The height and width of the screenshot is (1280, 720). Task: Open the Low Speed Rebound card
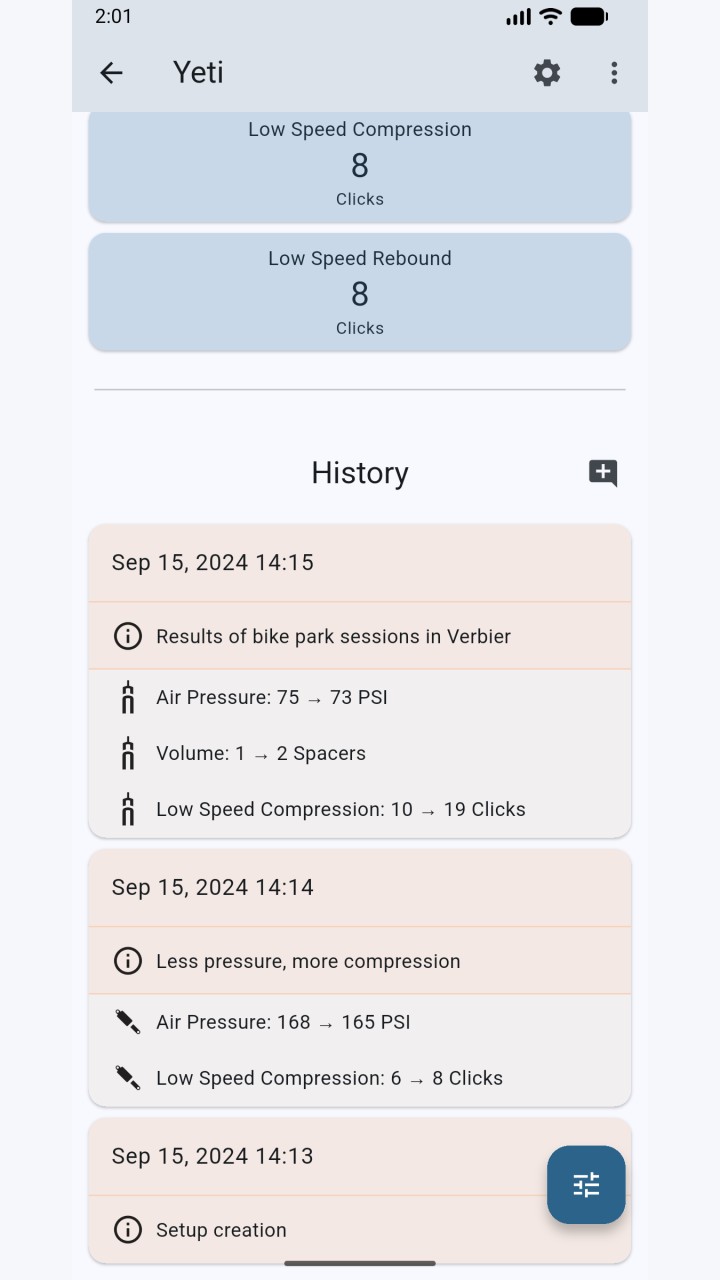pyautogui.click(x=360, y=292)
